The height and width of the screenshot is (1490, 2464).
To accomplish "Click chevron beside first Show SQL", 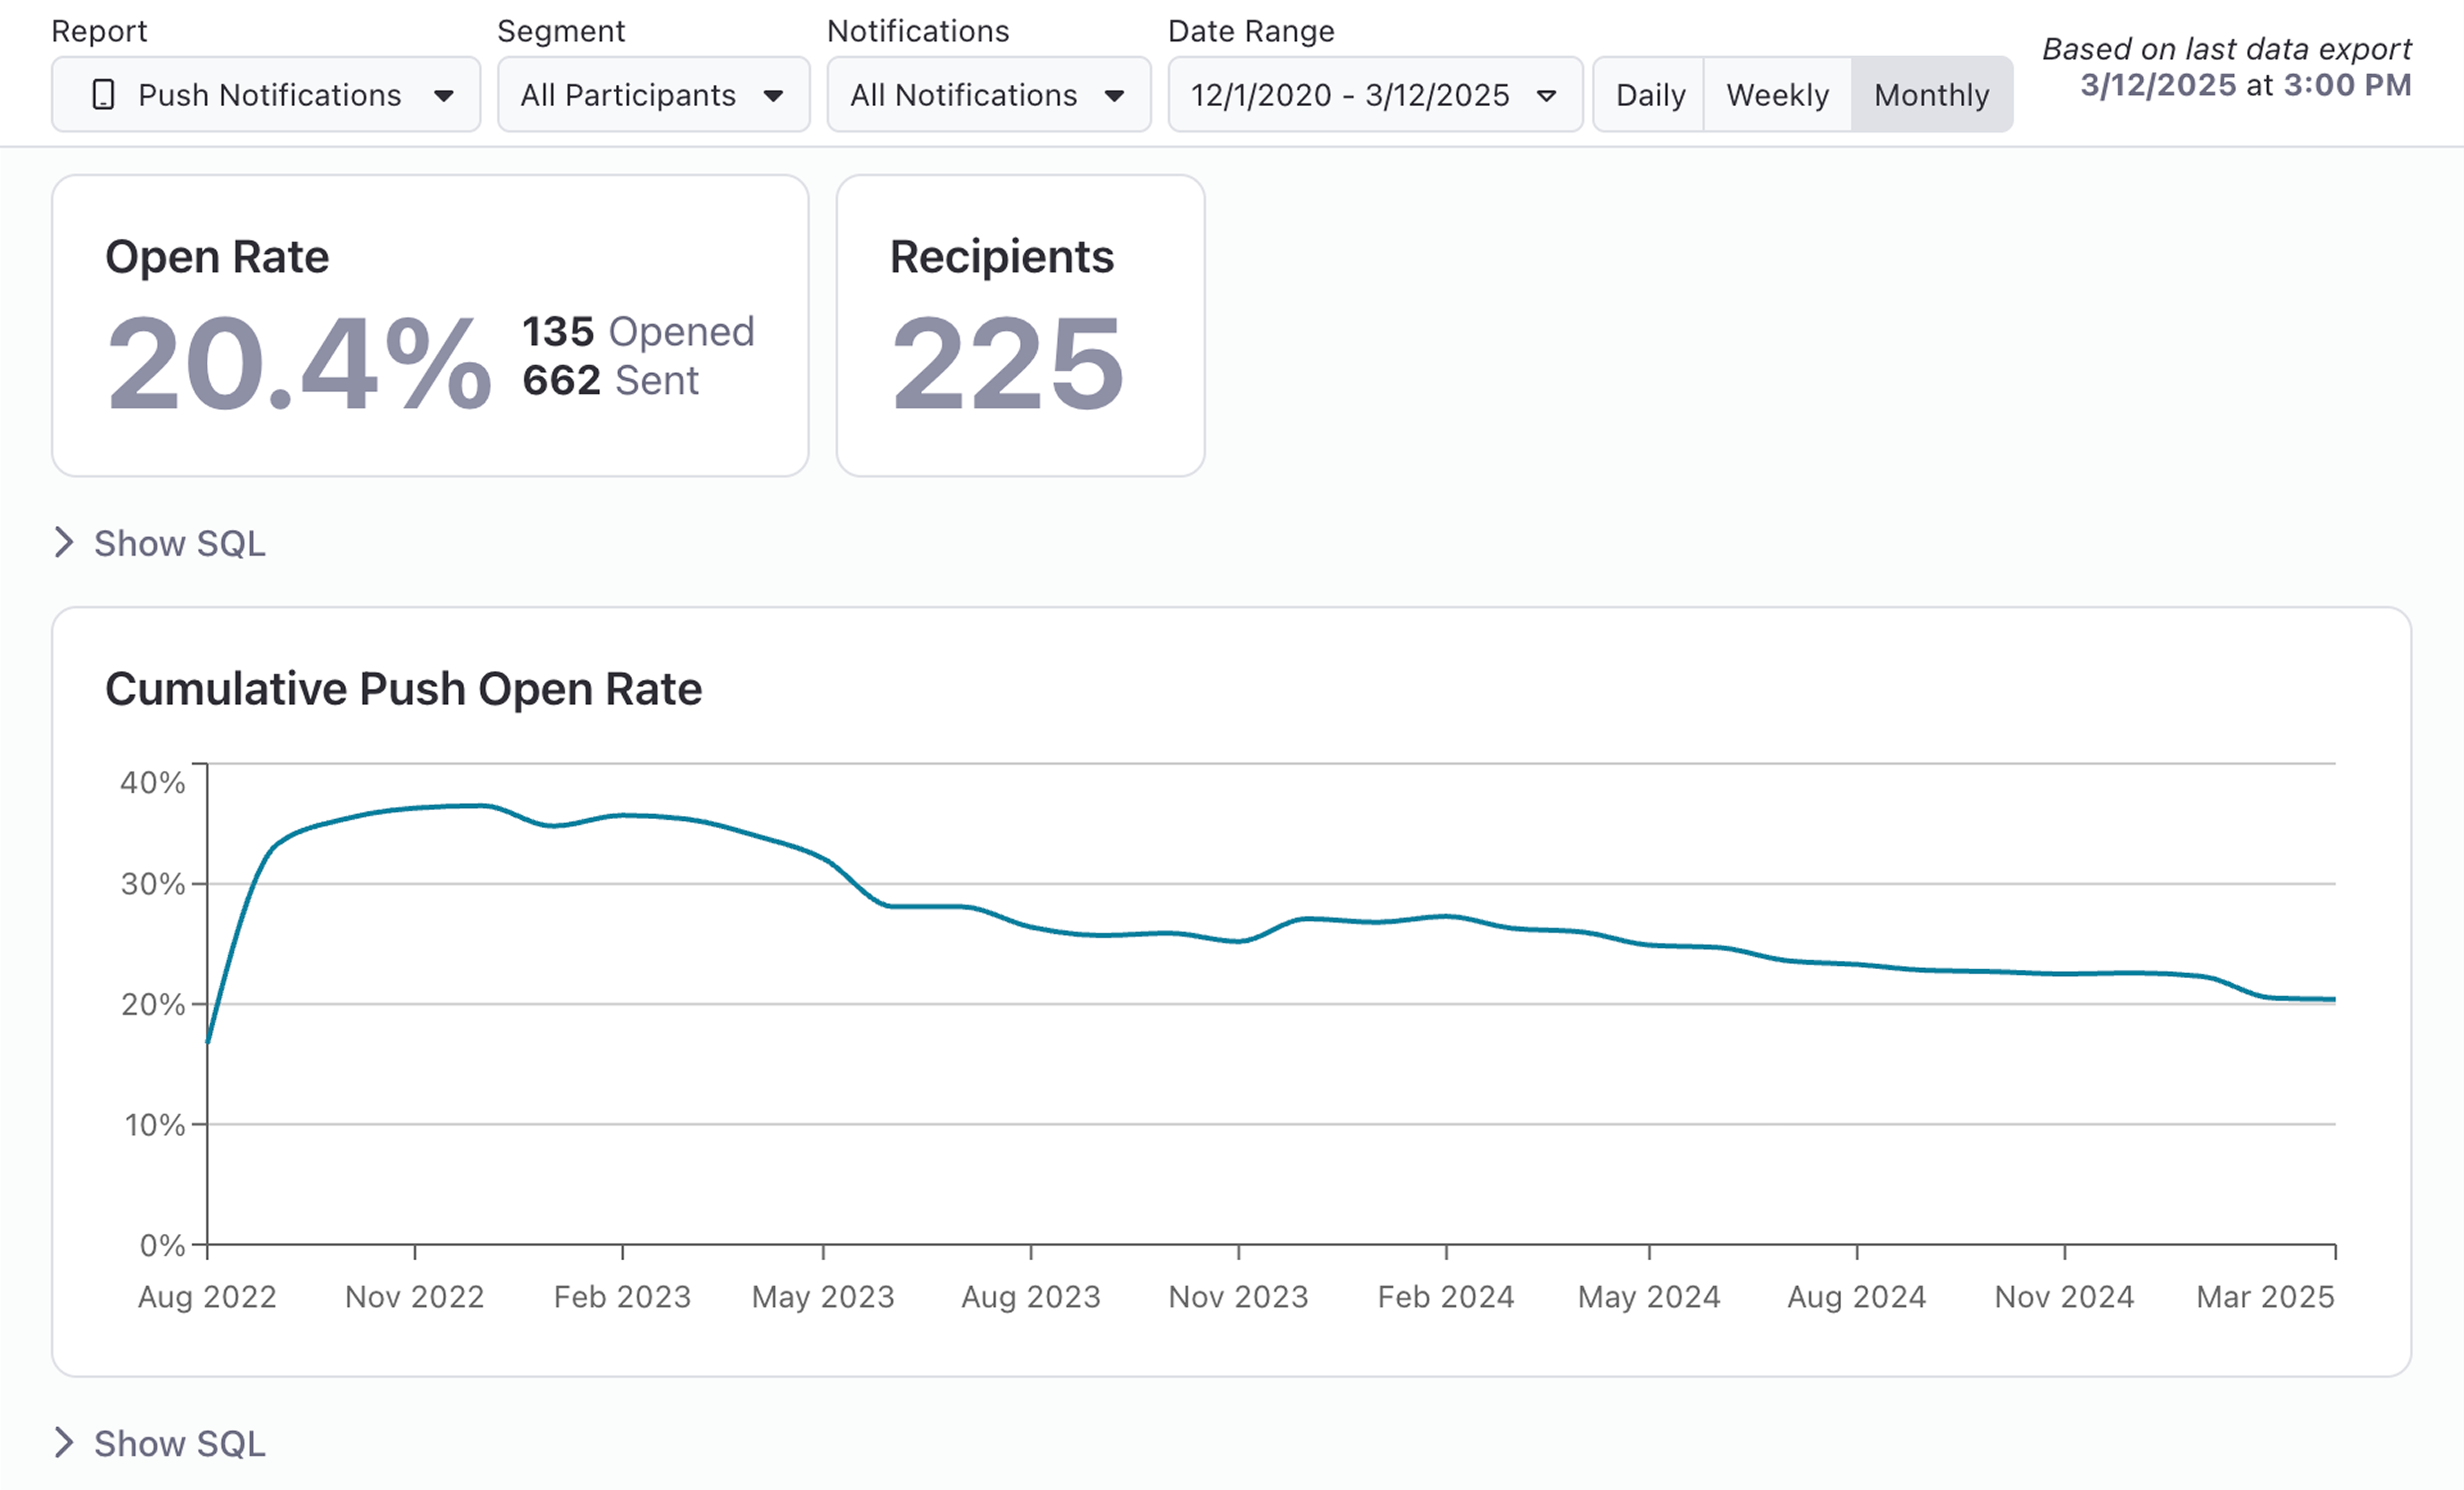I will pyautogui.click(x=64, y=542).
